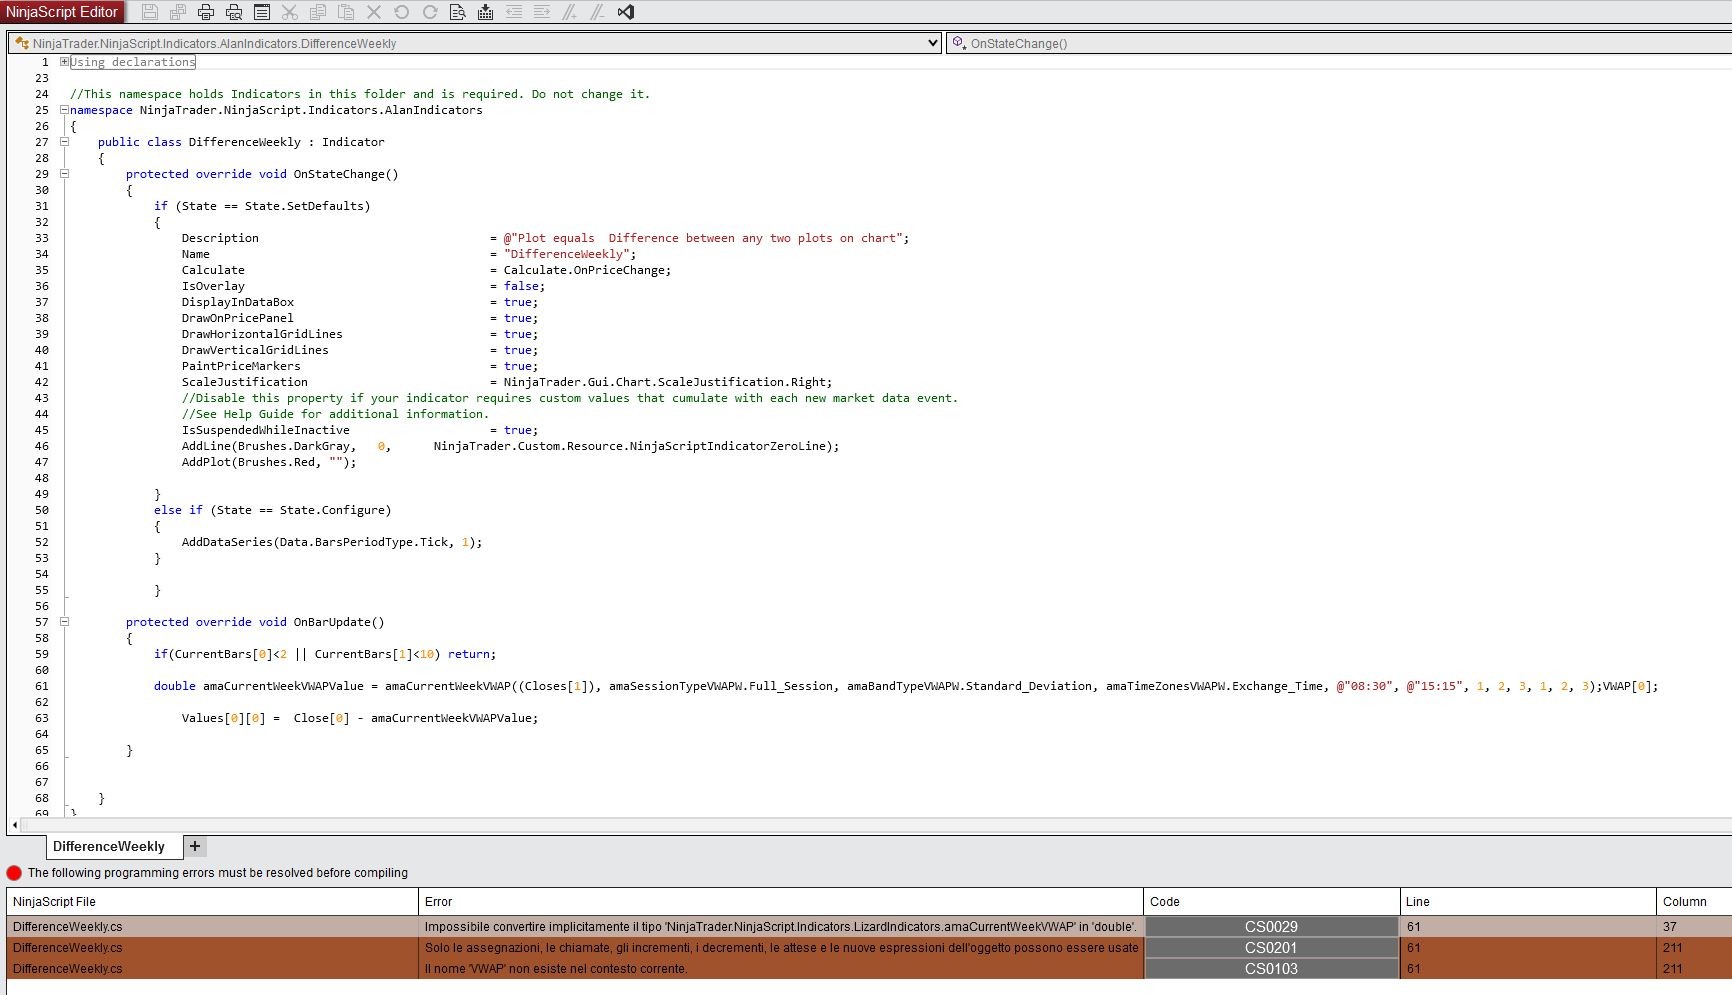Click the Save icon in the toolbar

(150, 12)
